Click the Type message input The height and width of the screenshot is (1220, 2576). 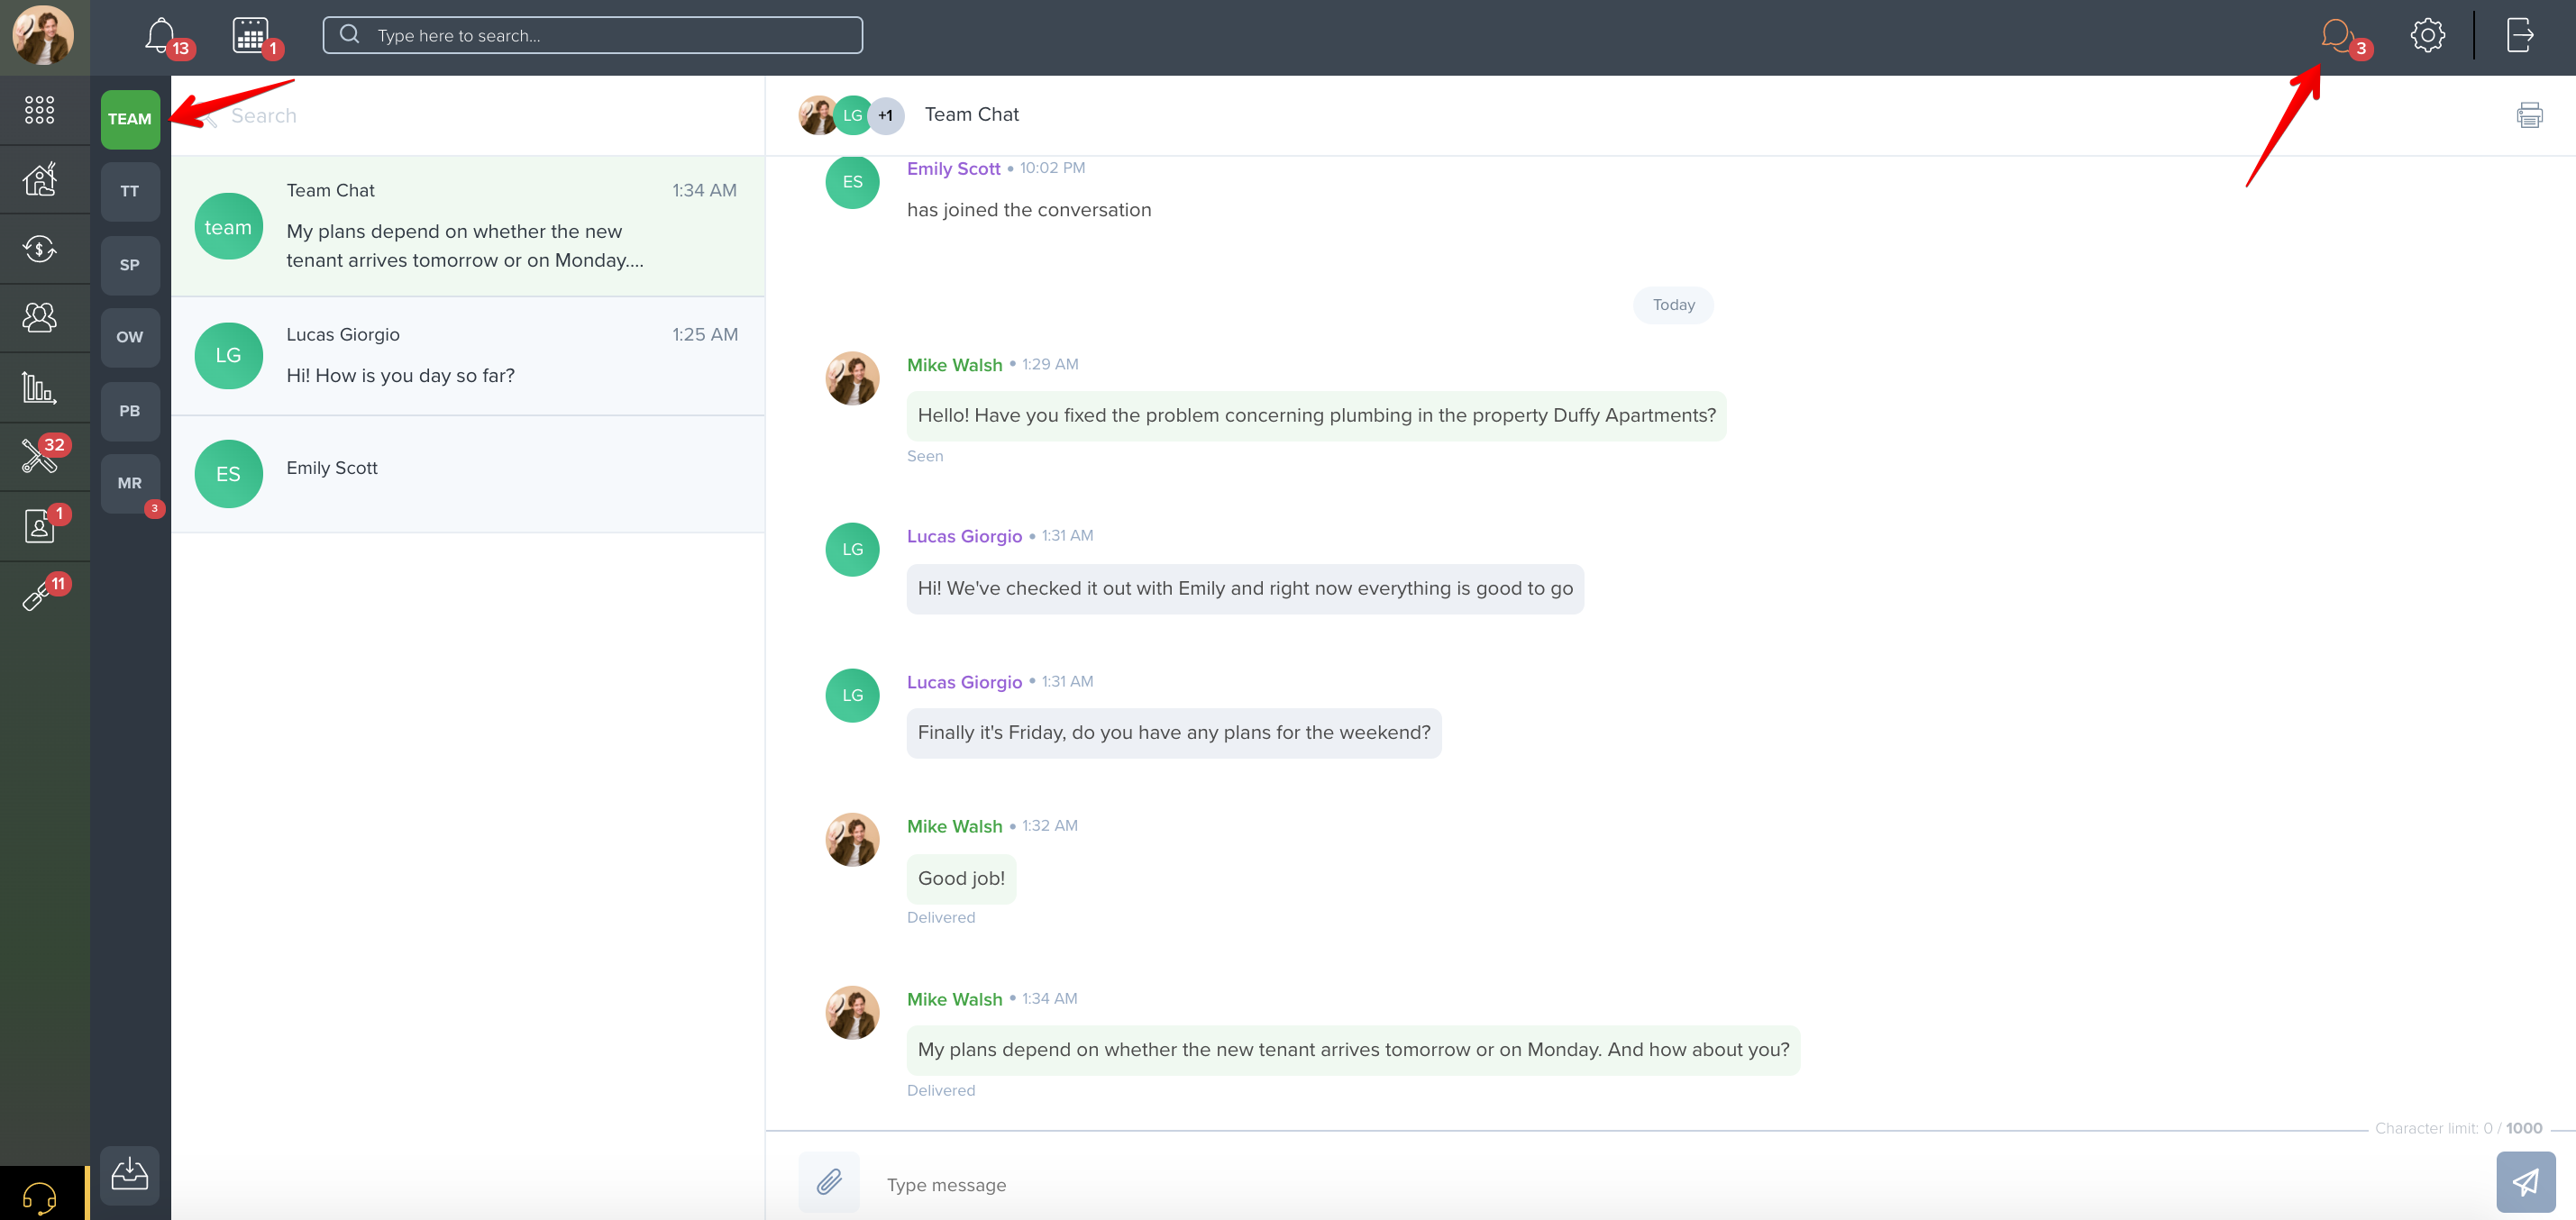pos(1680,1185)
